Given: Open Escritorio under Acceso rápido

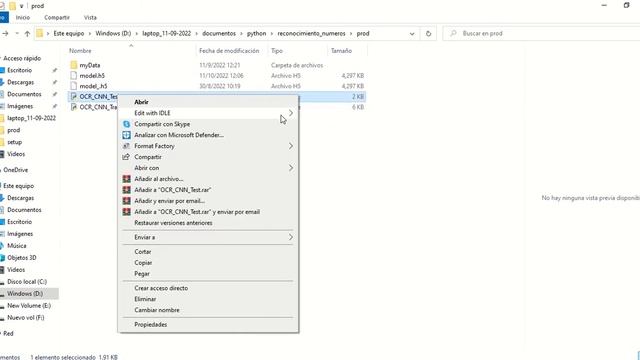Looking at the screenshot, I should (19, 70).
